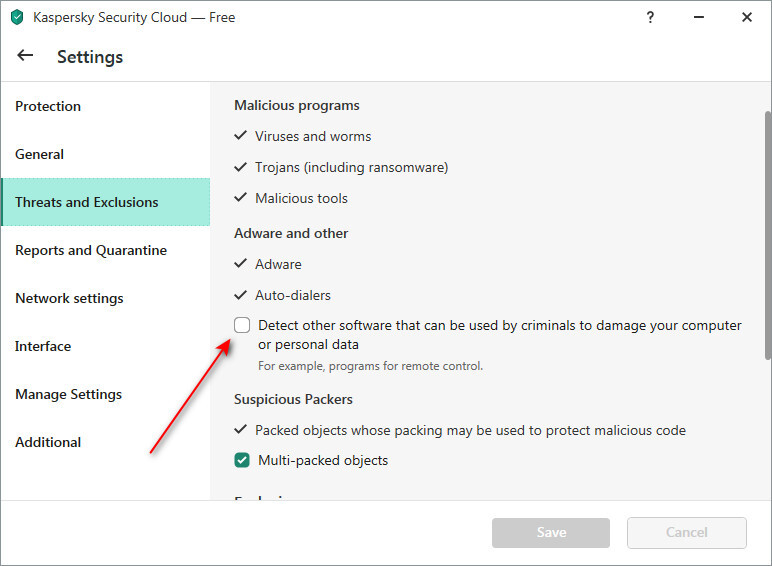
Task: Click the checkmark beside Trojans (including ransomware)
Action: (240, 167)
